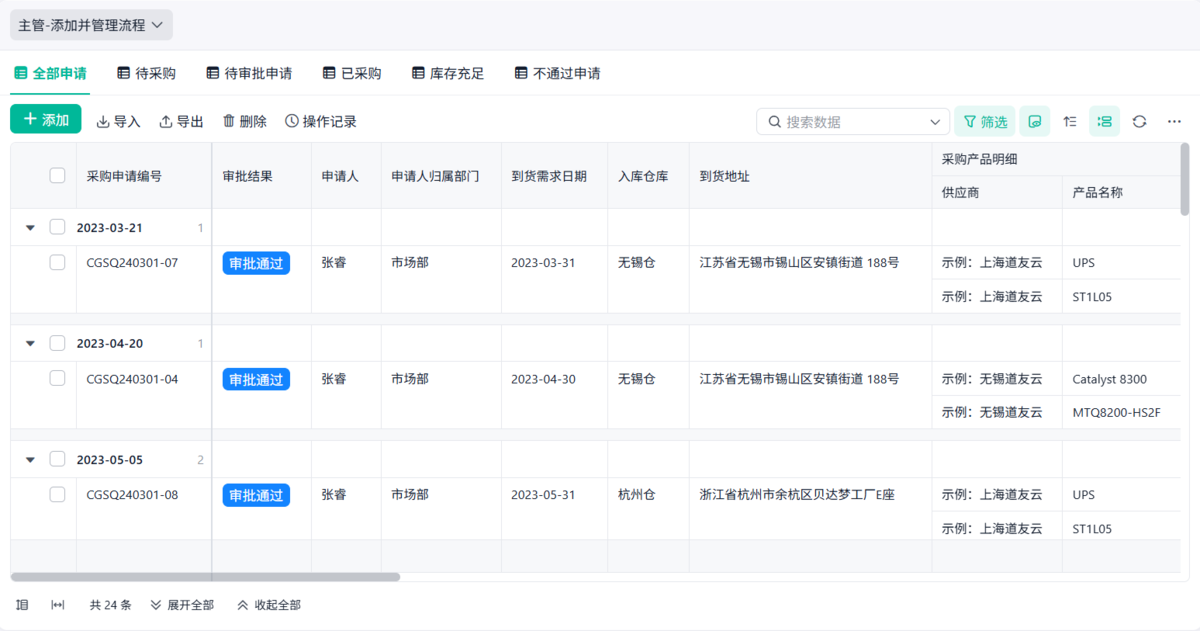
Task: Click the 供应商 column header
Action: click(996, 192)
